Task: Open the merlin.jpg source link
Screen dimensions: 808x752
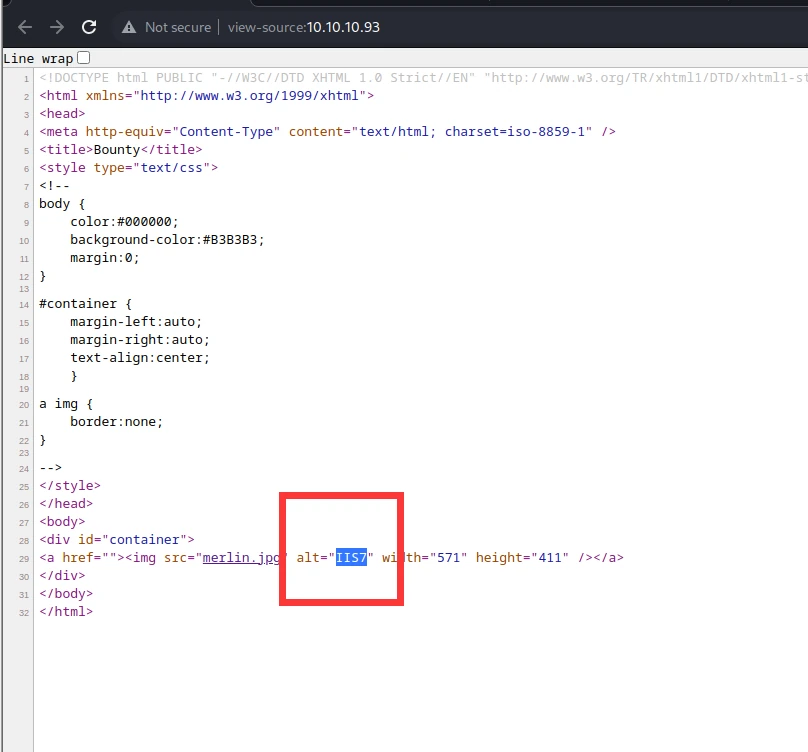Action: 241,558
